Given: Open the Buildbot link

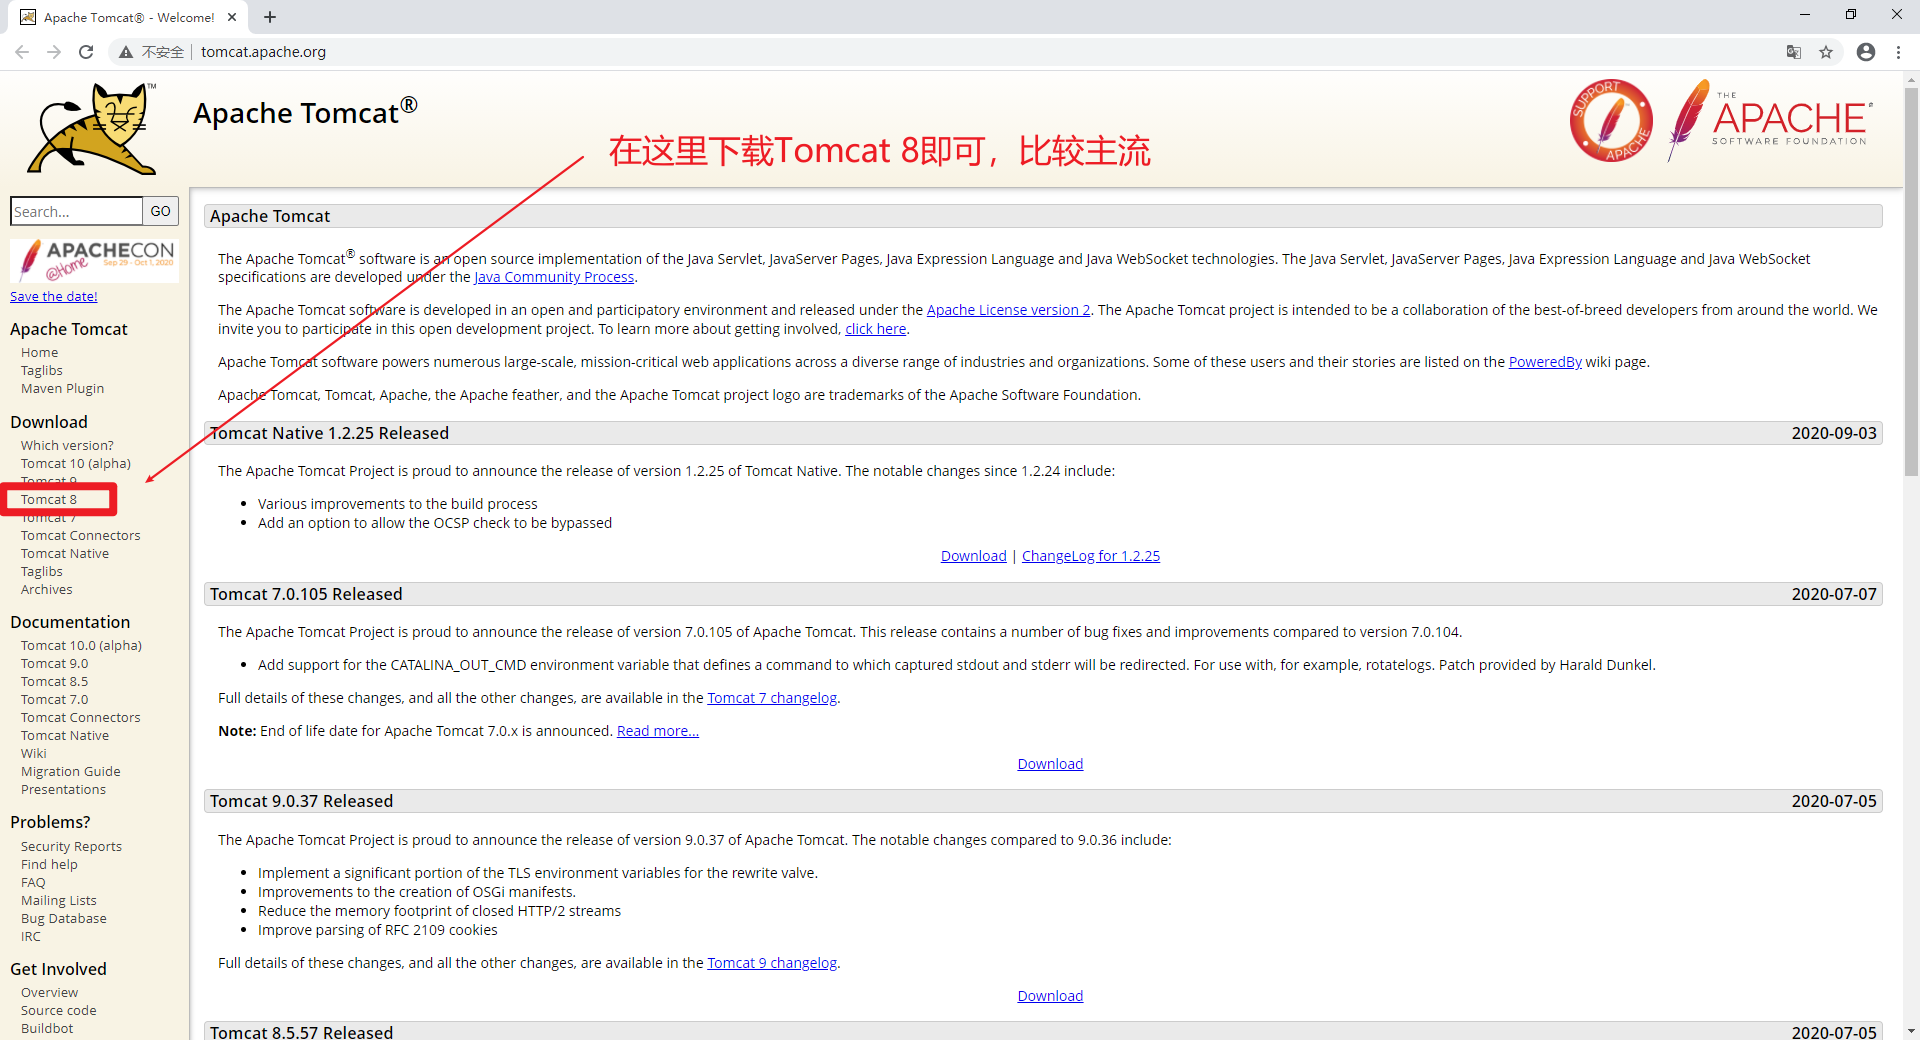Looking at the screenshot, I should coord(47,1028).
